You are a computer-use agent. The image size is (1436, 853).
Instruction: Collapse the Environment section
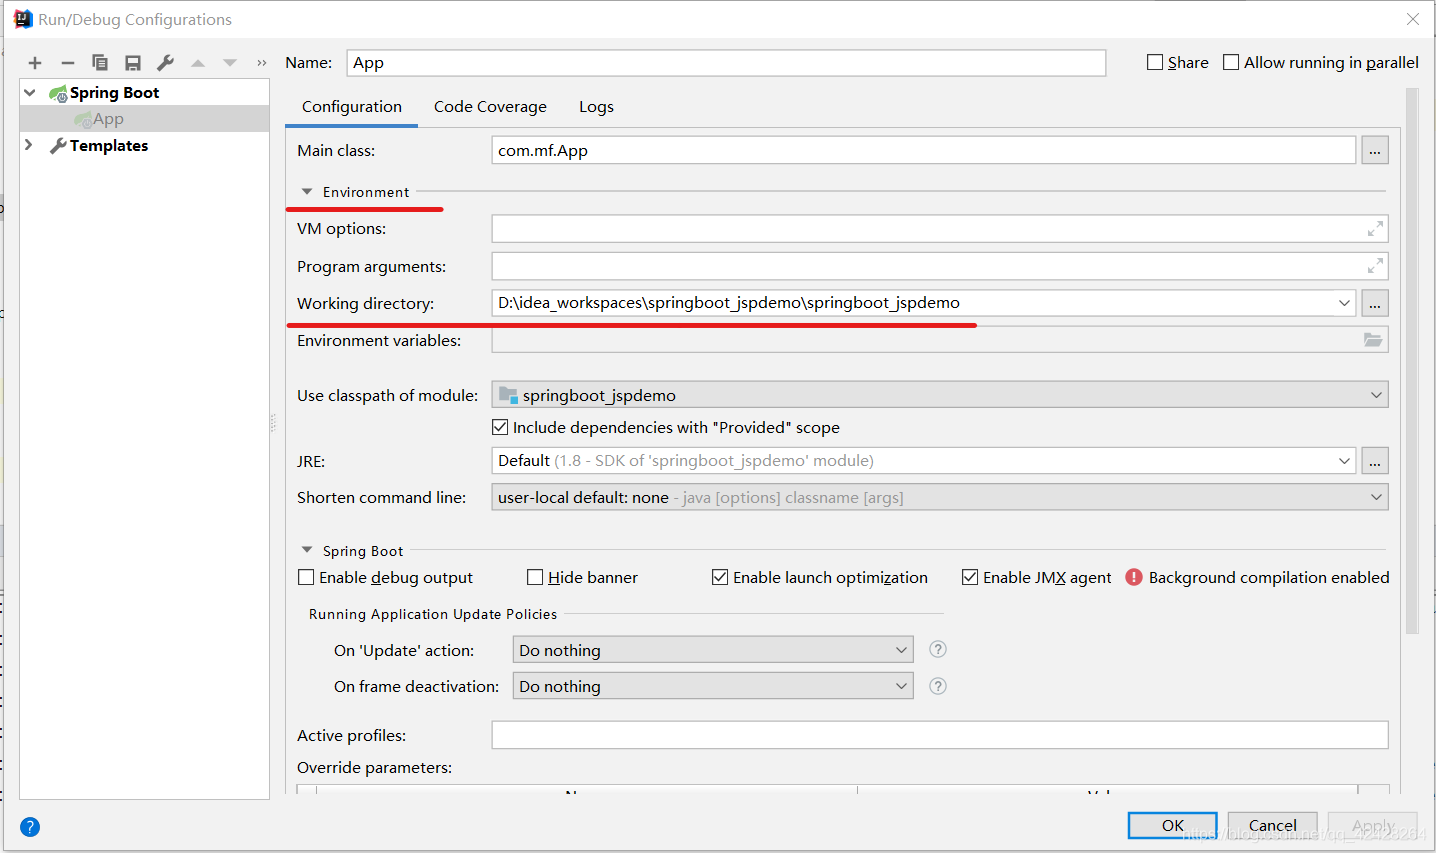307,192
